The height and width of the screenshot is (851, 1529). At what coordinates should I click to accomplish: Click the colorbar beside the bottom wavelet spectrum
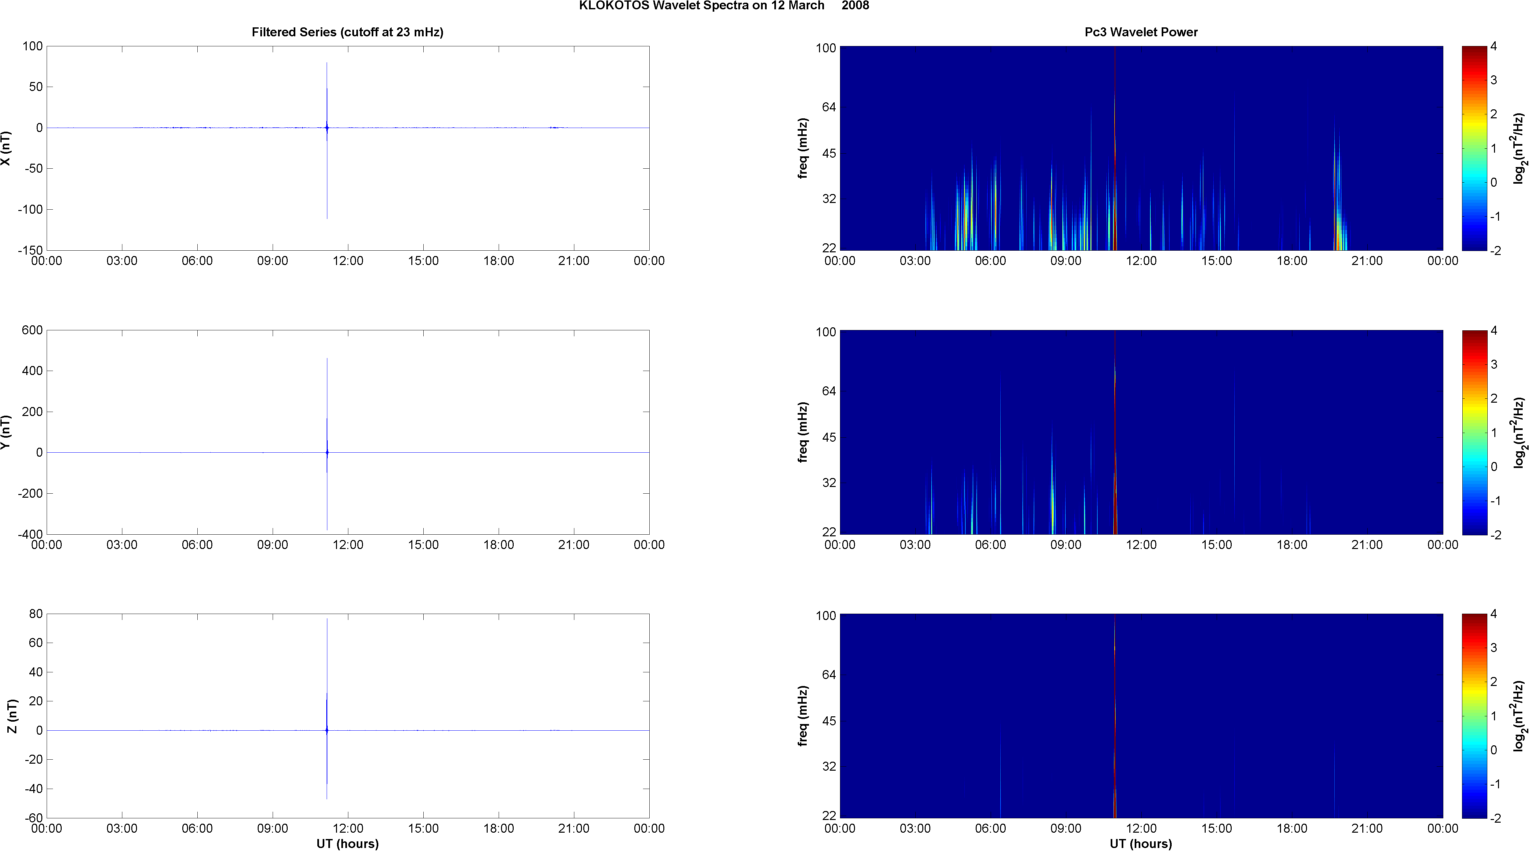pyautogui.click(x=1475, y=716)
